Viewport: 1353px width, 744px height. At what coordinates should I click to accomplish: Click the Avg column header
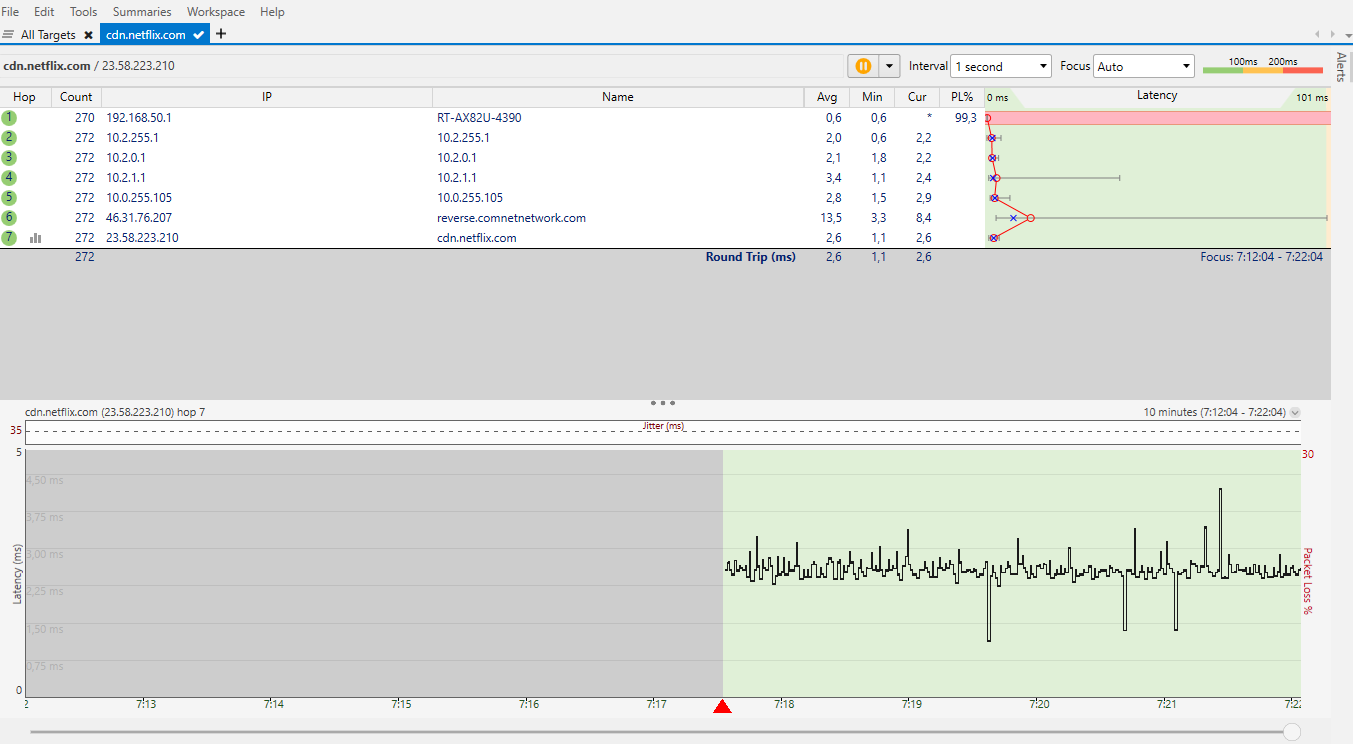pos(826,97)
